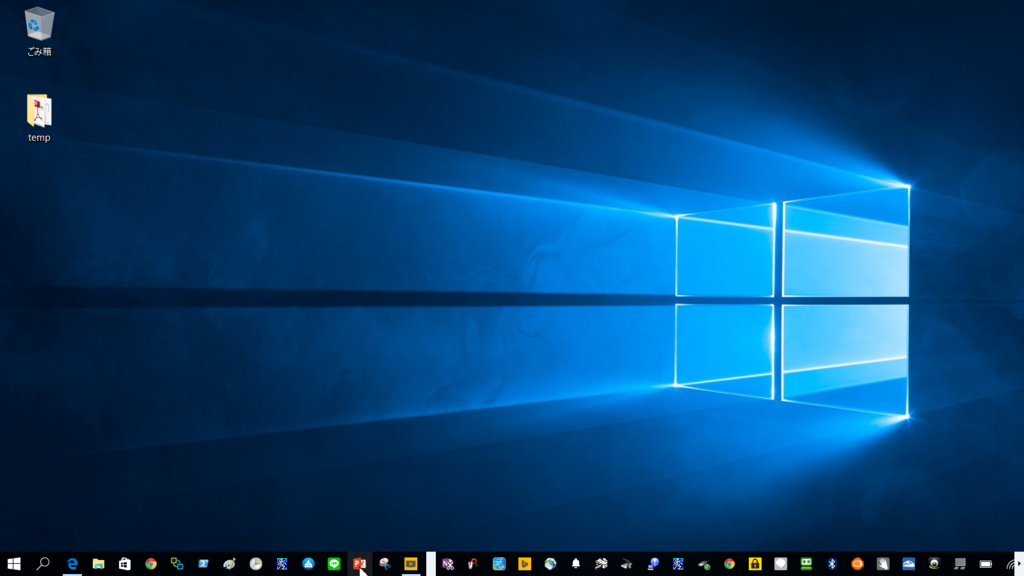Click the yellow play-button tray icon
The width and height of the screenshot is (1024, 576).
tap(524, 564)
